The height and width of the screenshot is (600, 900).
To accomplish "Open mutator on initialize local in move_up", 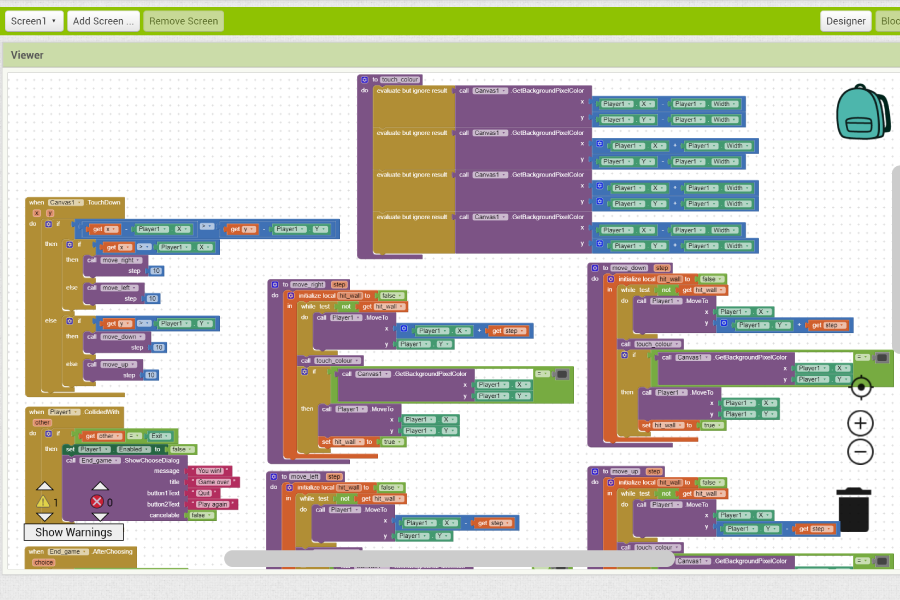I will click(611, 482).
